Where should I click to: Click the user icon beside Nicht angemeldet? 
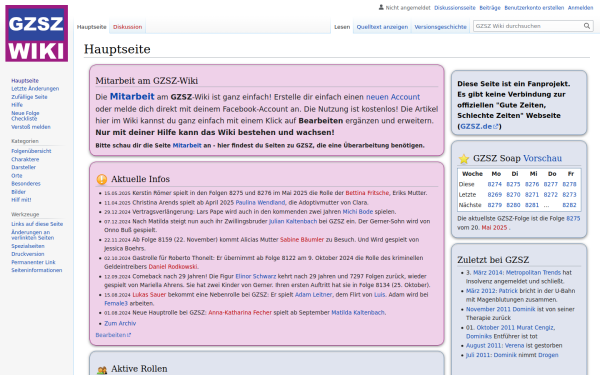point(381,7)
